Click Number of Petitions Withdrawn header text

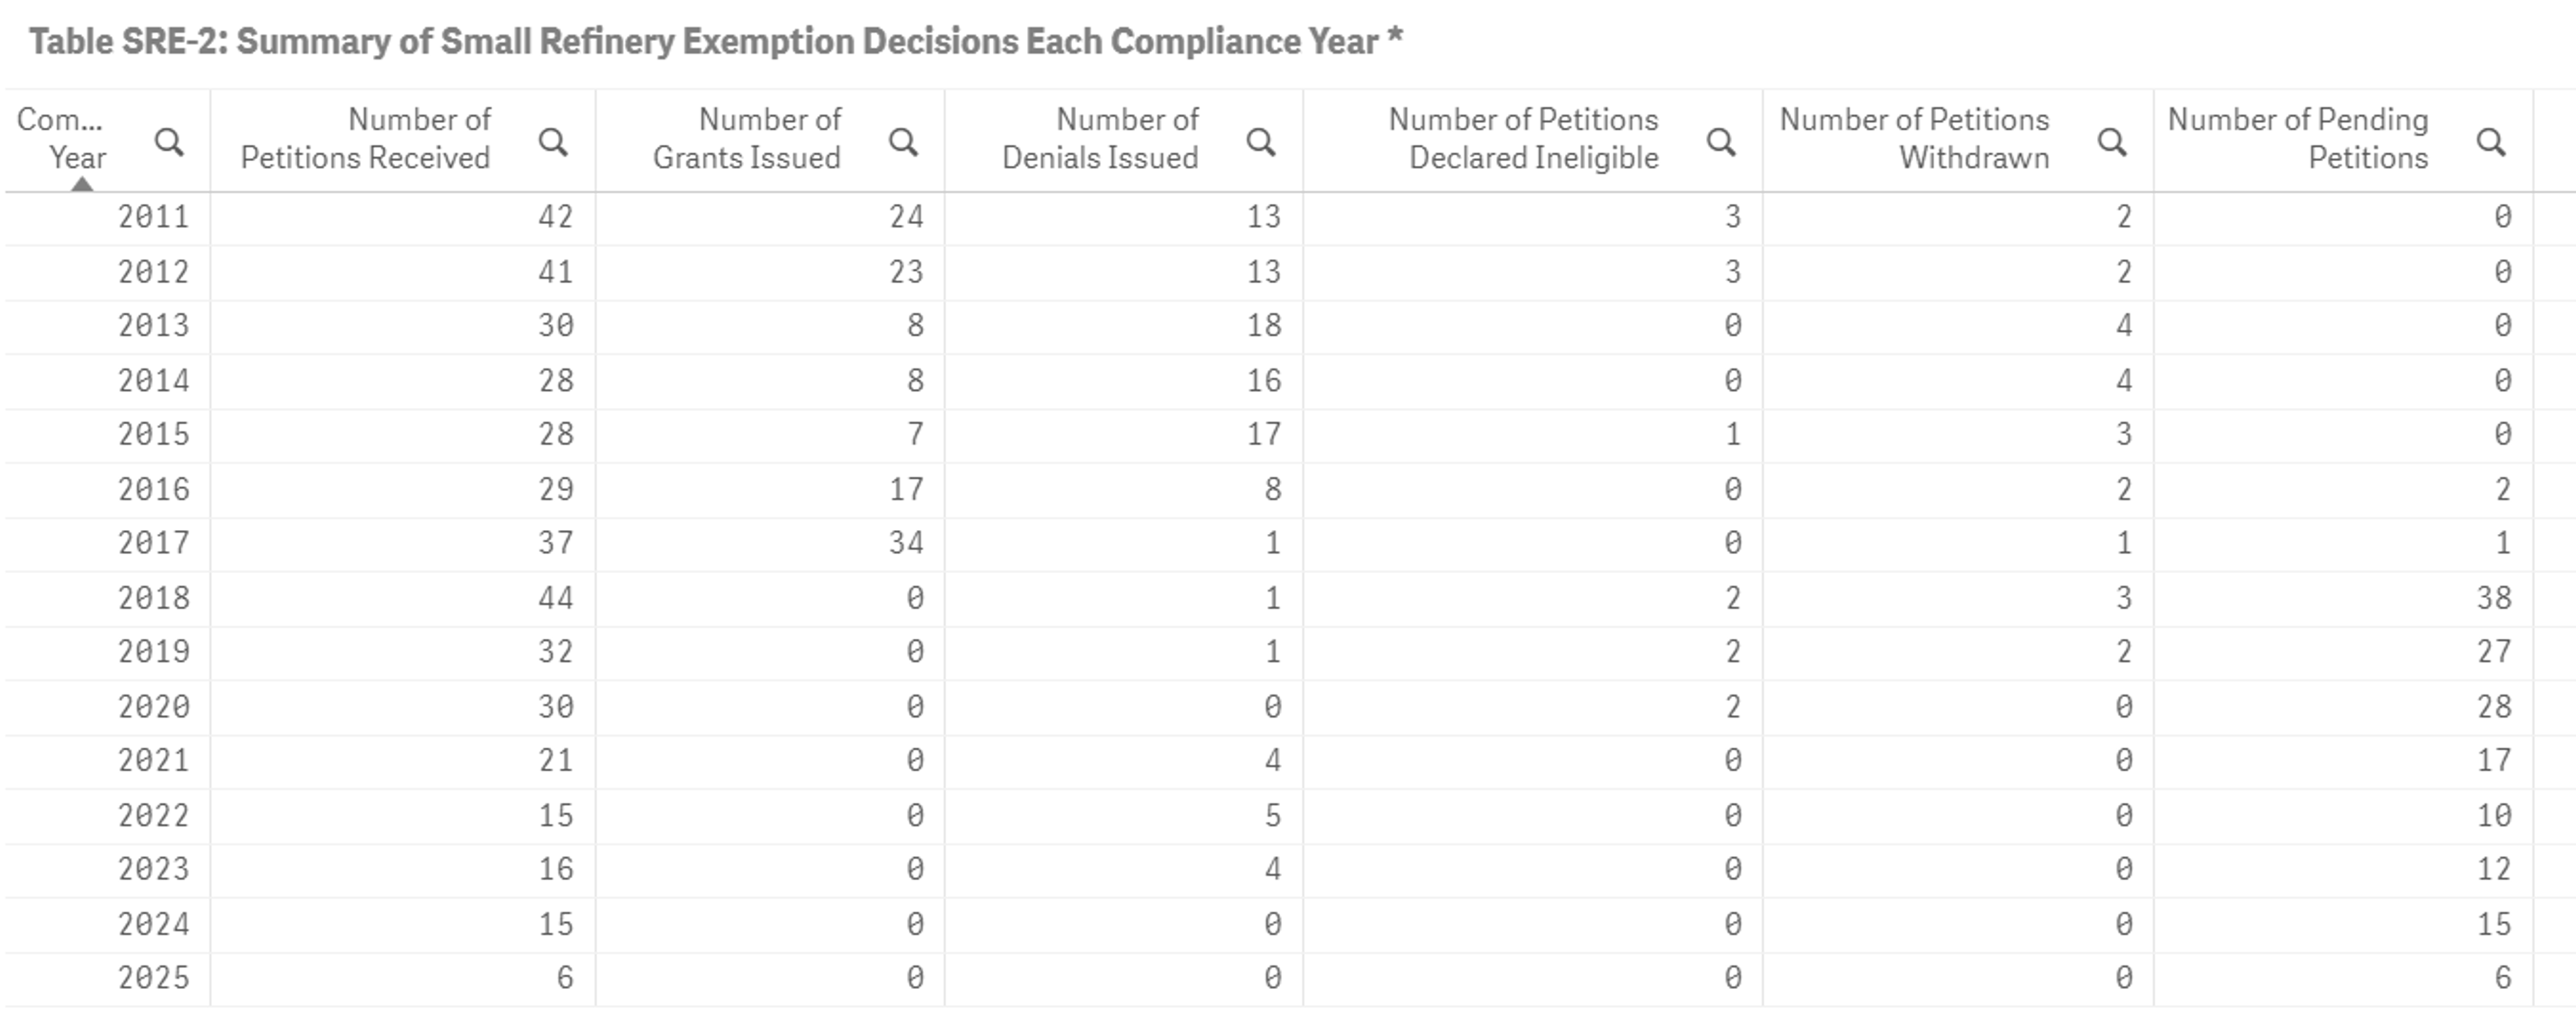1914,138
